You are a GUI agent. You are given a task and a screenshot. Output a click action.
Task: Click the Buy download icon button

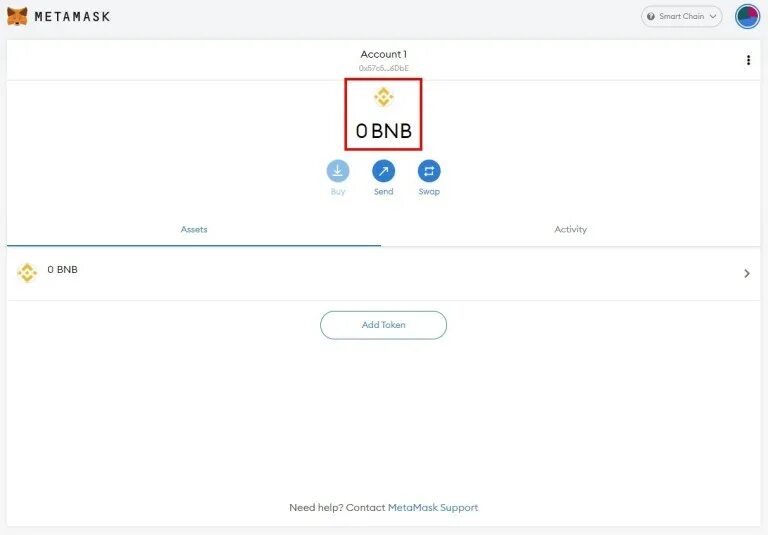[x=338, y=171]
